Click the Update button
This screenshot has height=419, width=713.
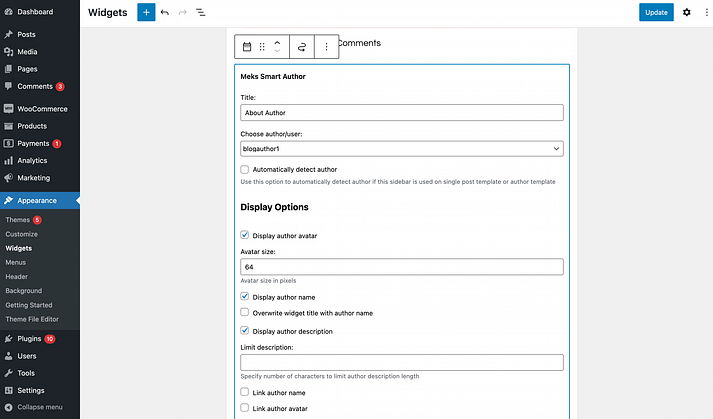656,13
